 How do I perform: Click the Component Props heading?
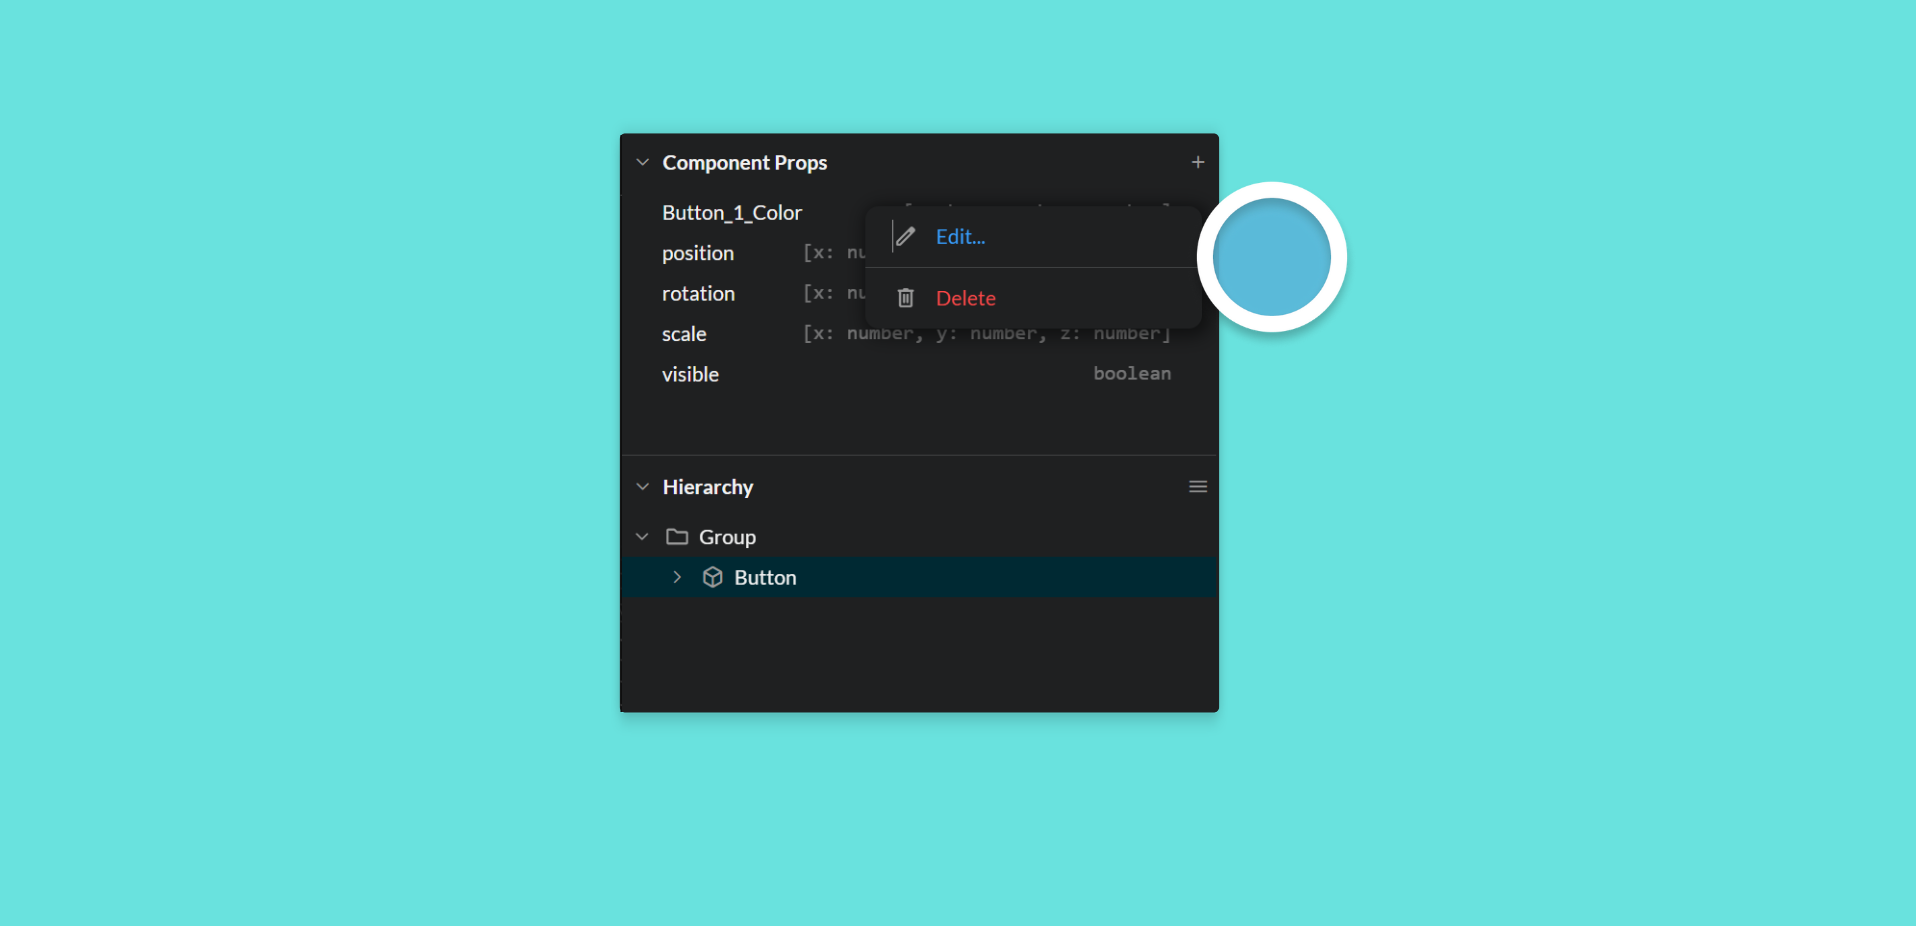[x=745, y=162]
